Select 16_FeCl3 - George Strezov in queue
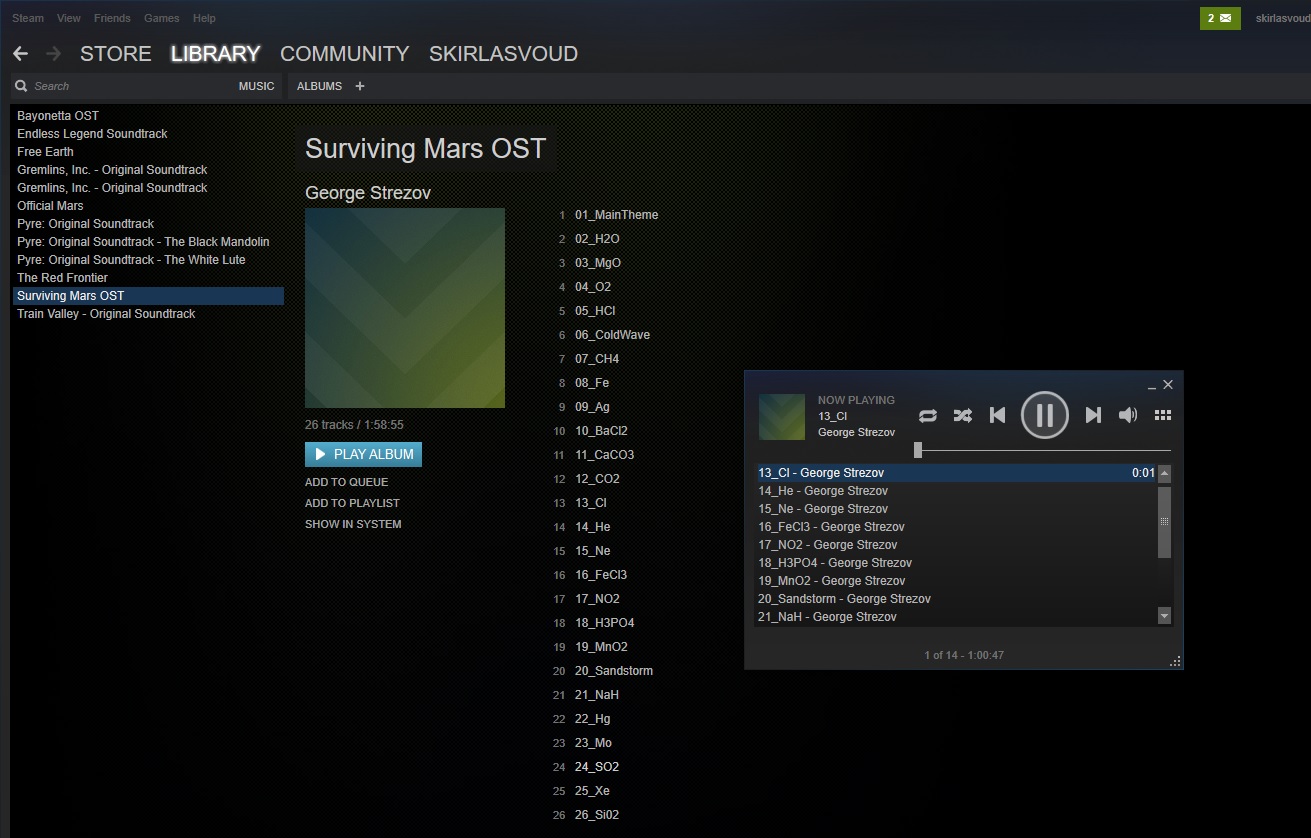The width and height of the screenshot is (1311, 838). coord(956,527)
